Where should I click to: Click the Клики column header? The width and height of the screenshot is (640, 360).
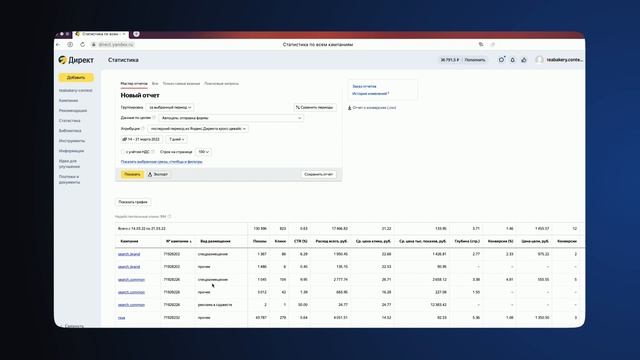[280, 242]
